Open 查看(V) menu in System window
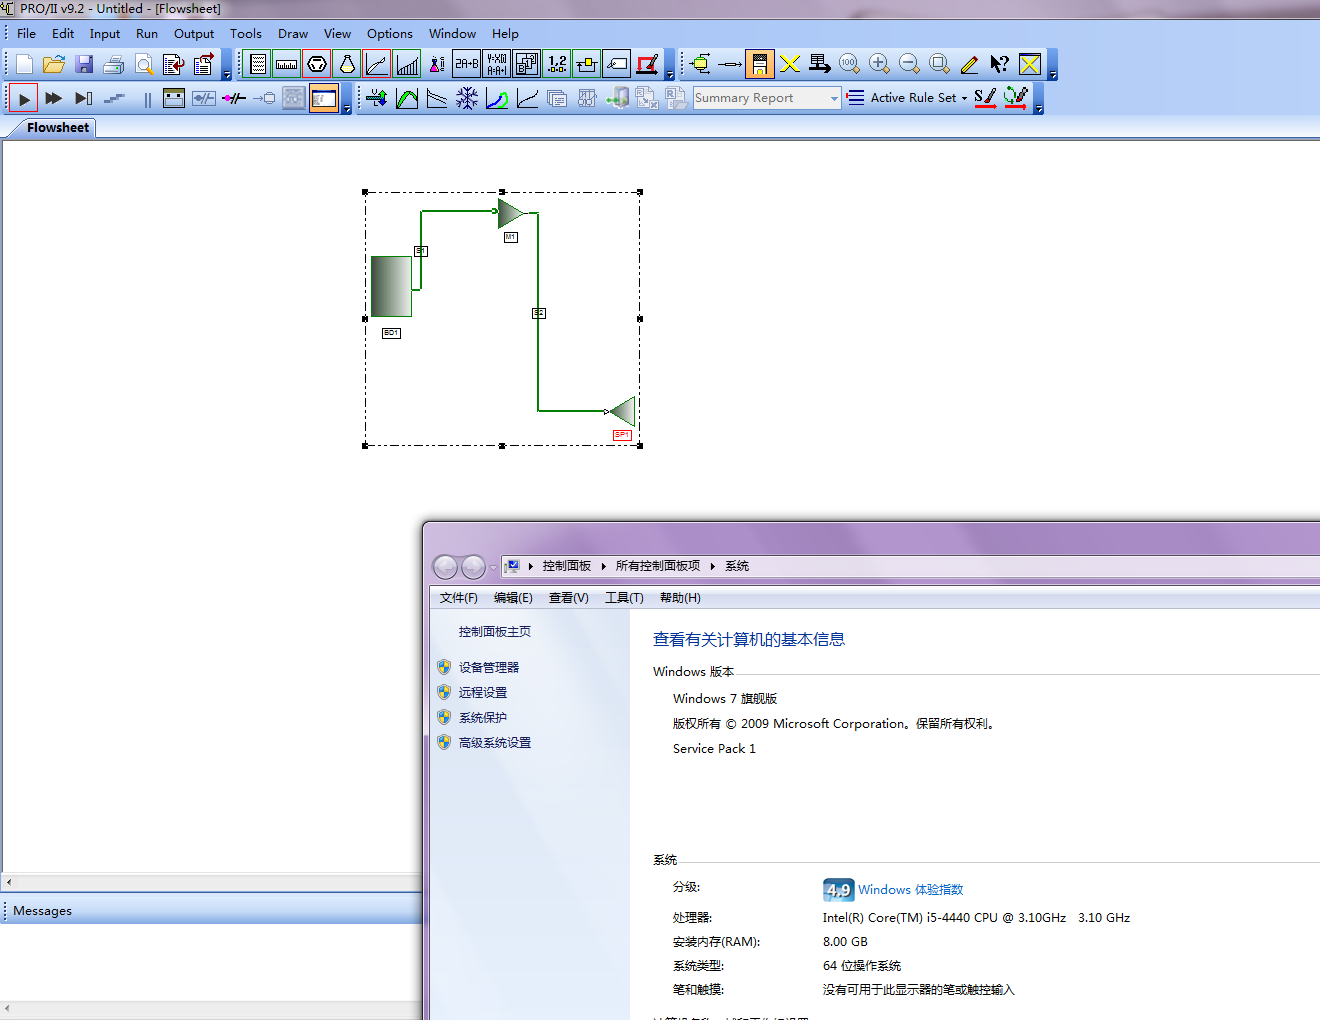This screenshot has height=1020, width=1320. [x=569, y=597]
